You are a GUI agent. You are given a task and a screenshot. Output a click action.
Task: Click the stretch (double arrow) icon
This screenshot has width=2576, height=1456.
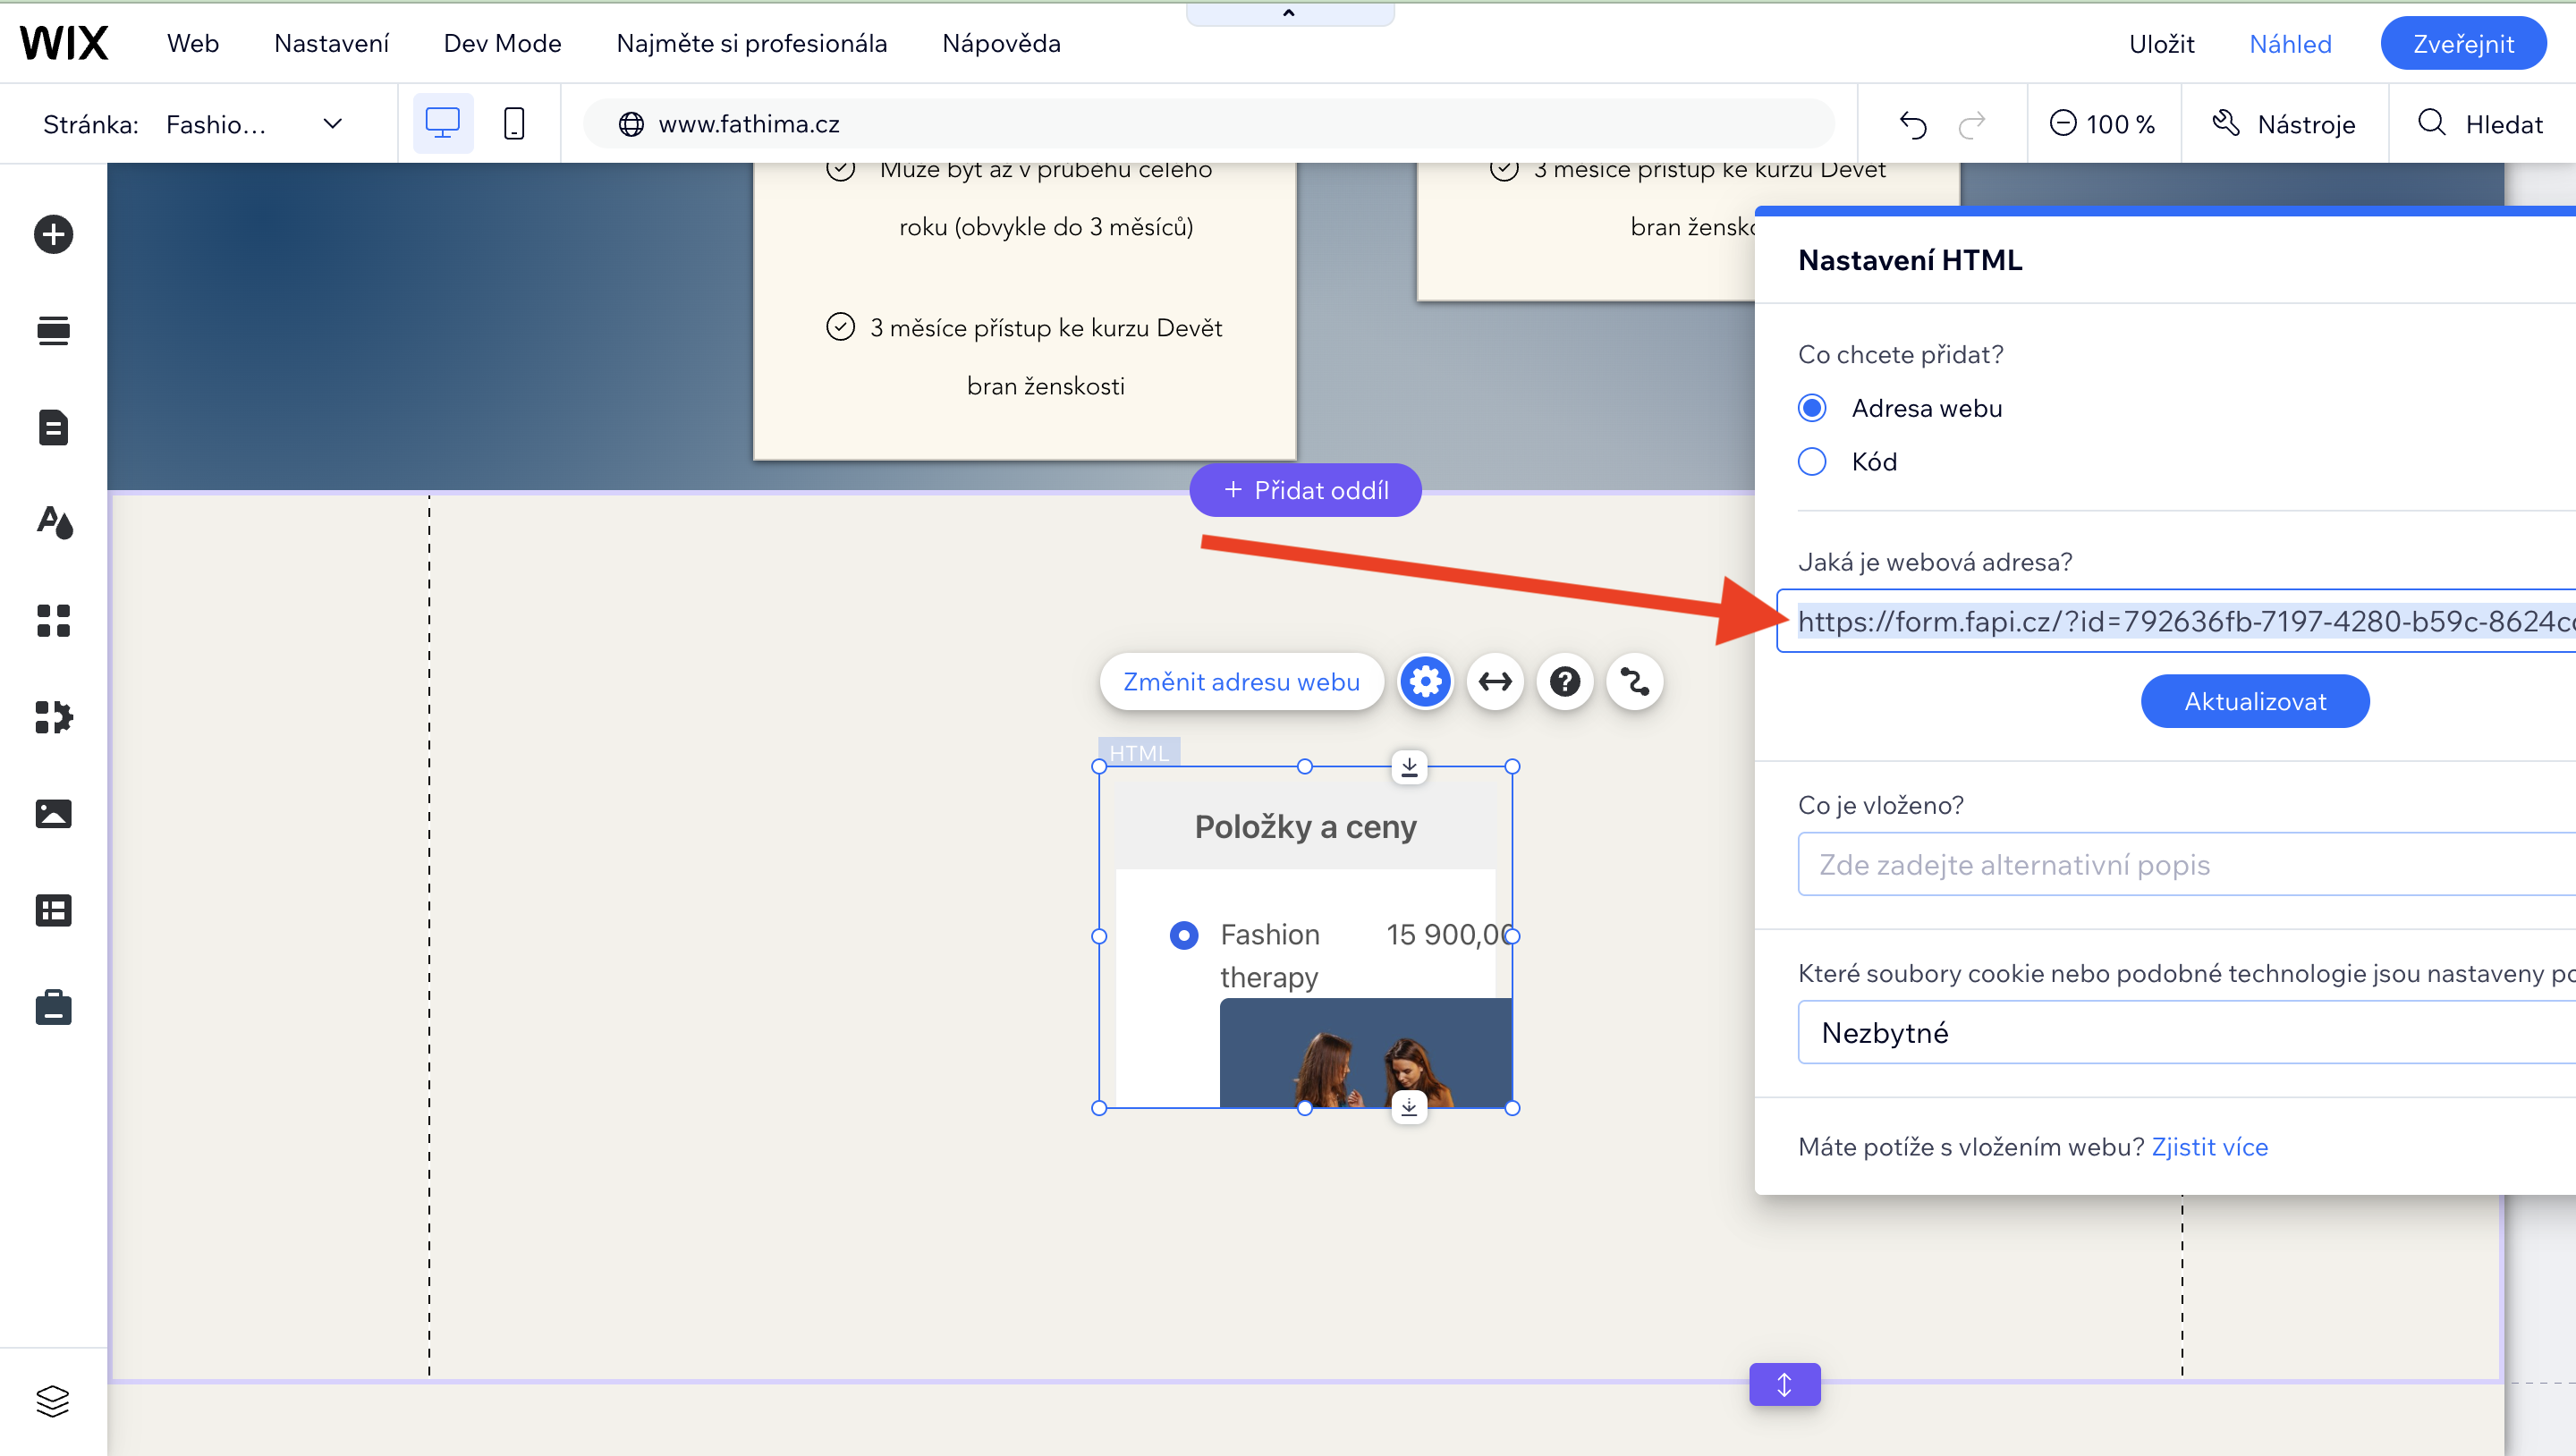1495,682
